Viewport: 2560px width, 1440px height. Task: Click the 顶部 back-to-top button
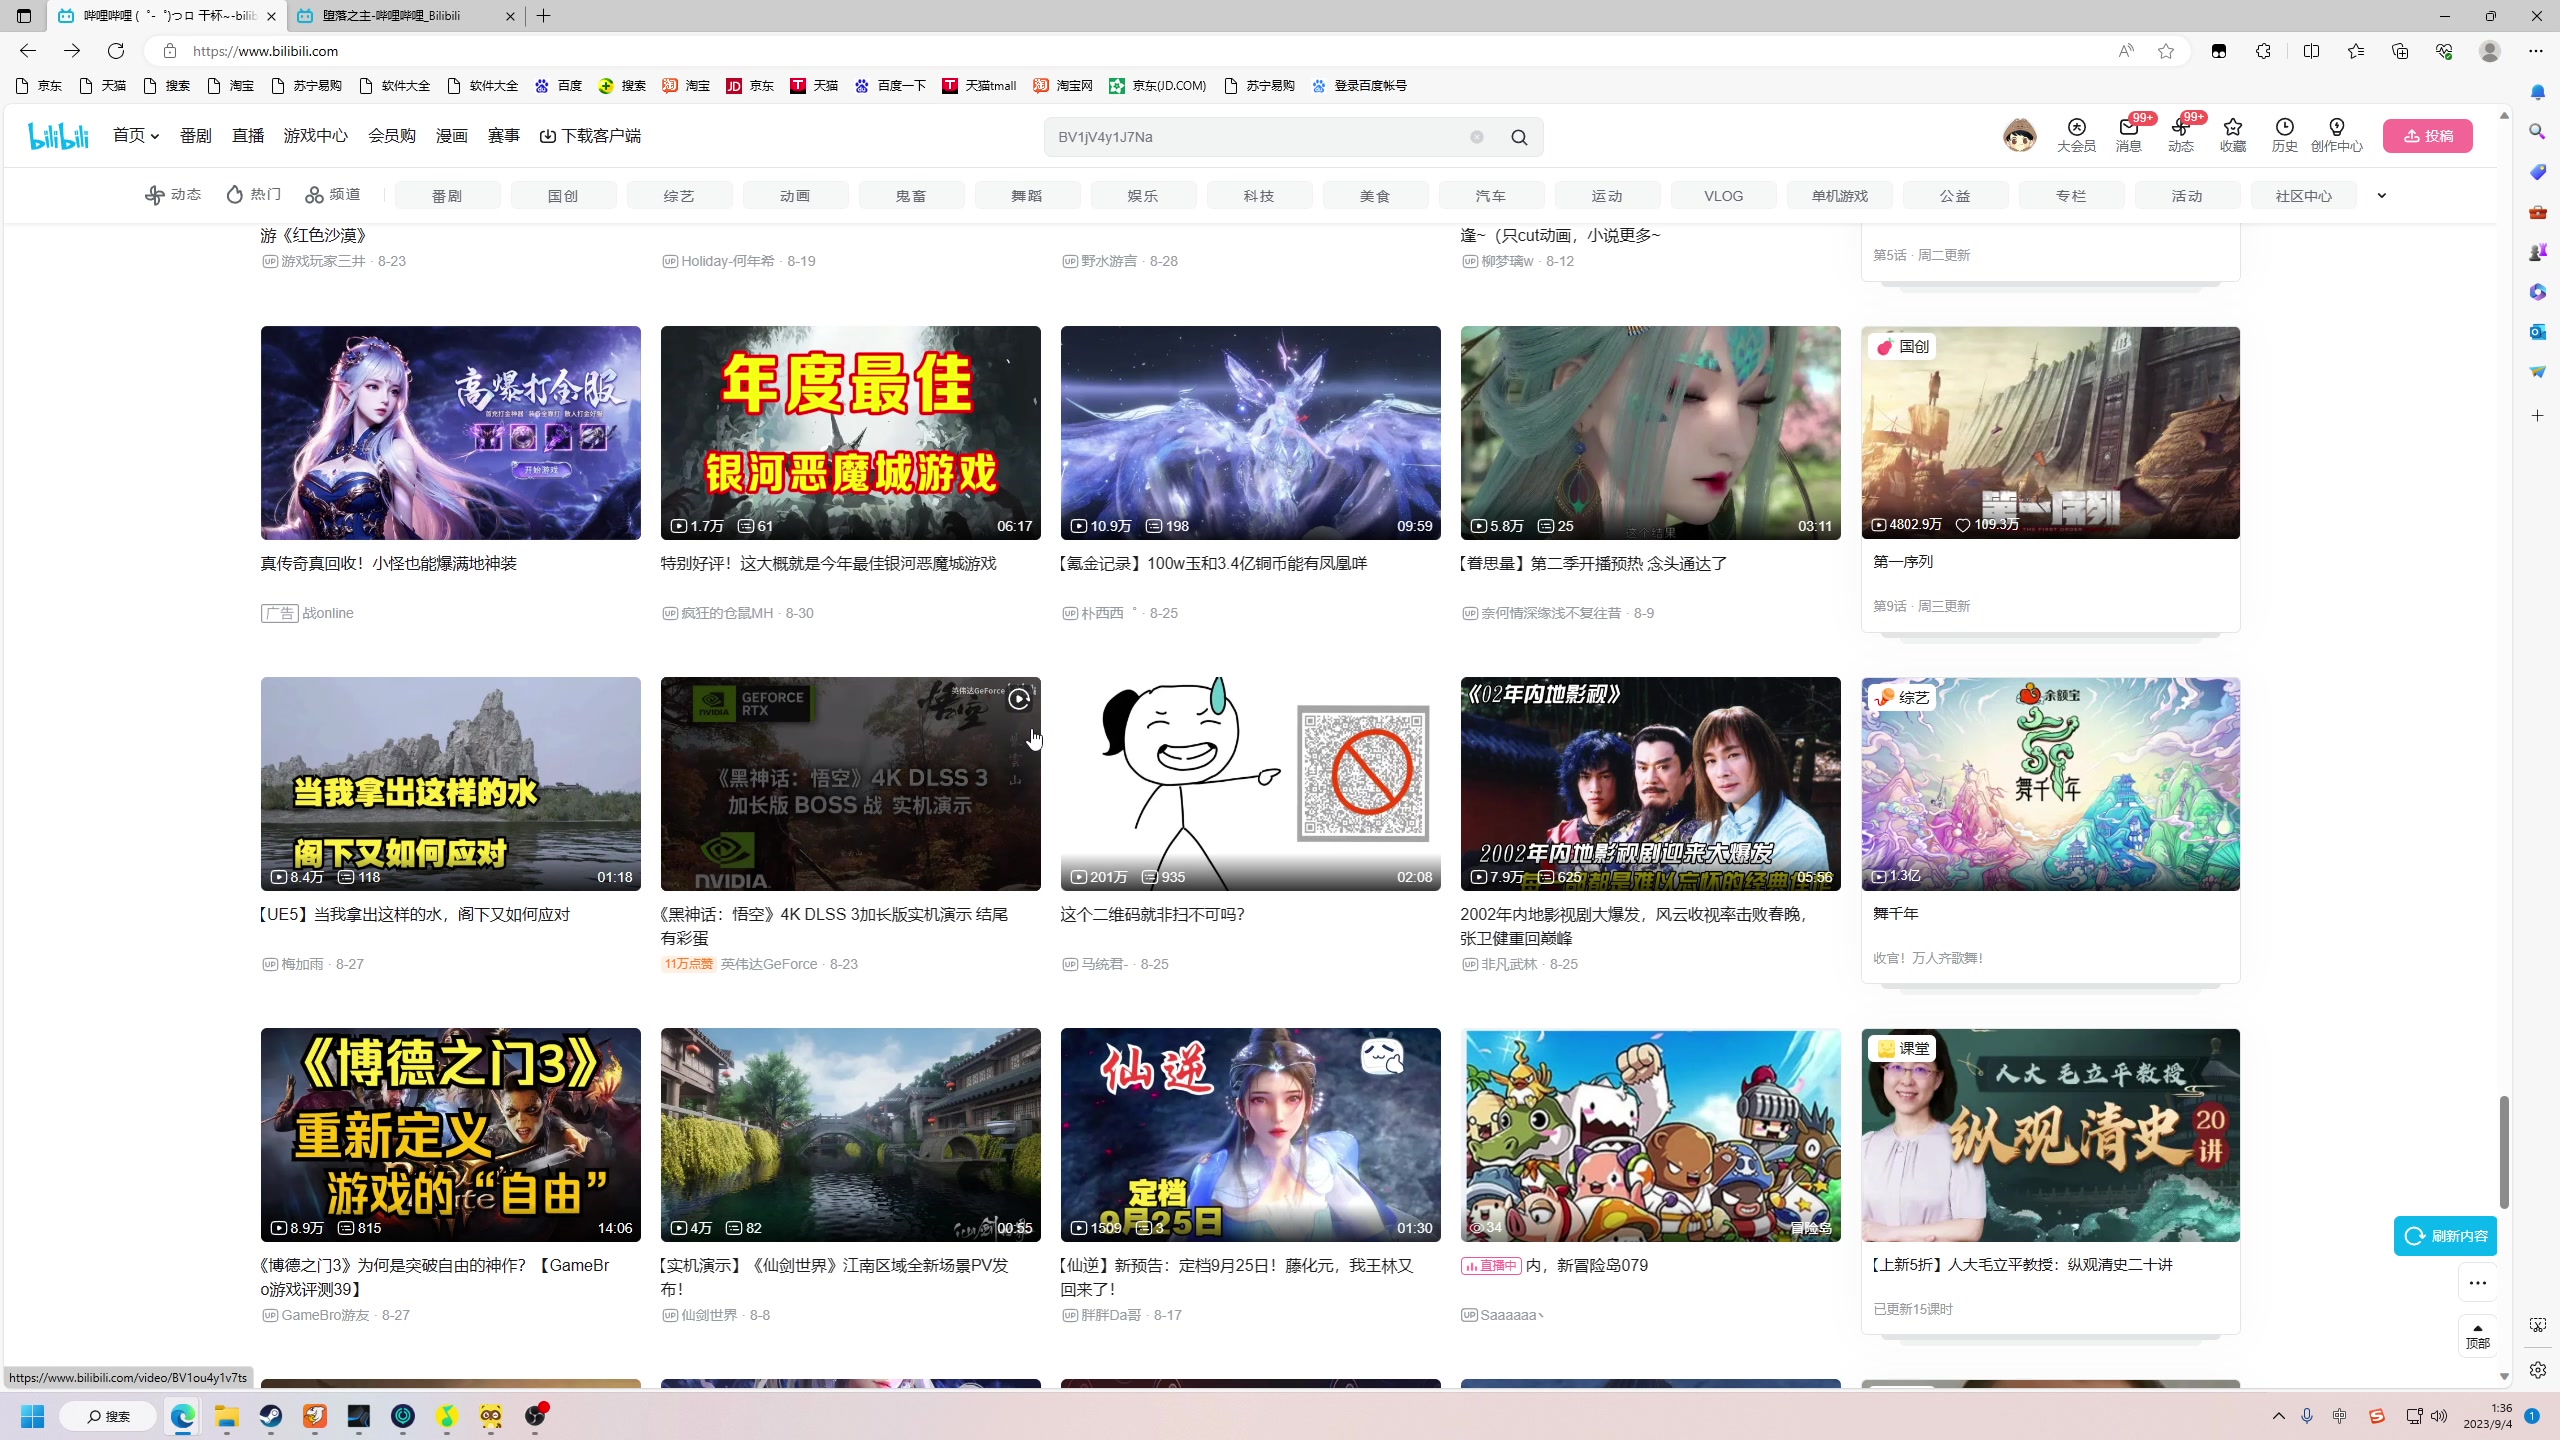coord(2478,1336)
